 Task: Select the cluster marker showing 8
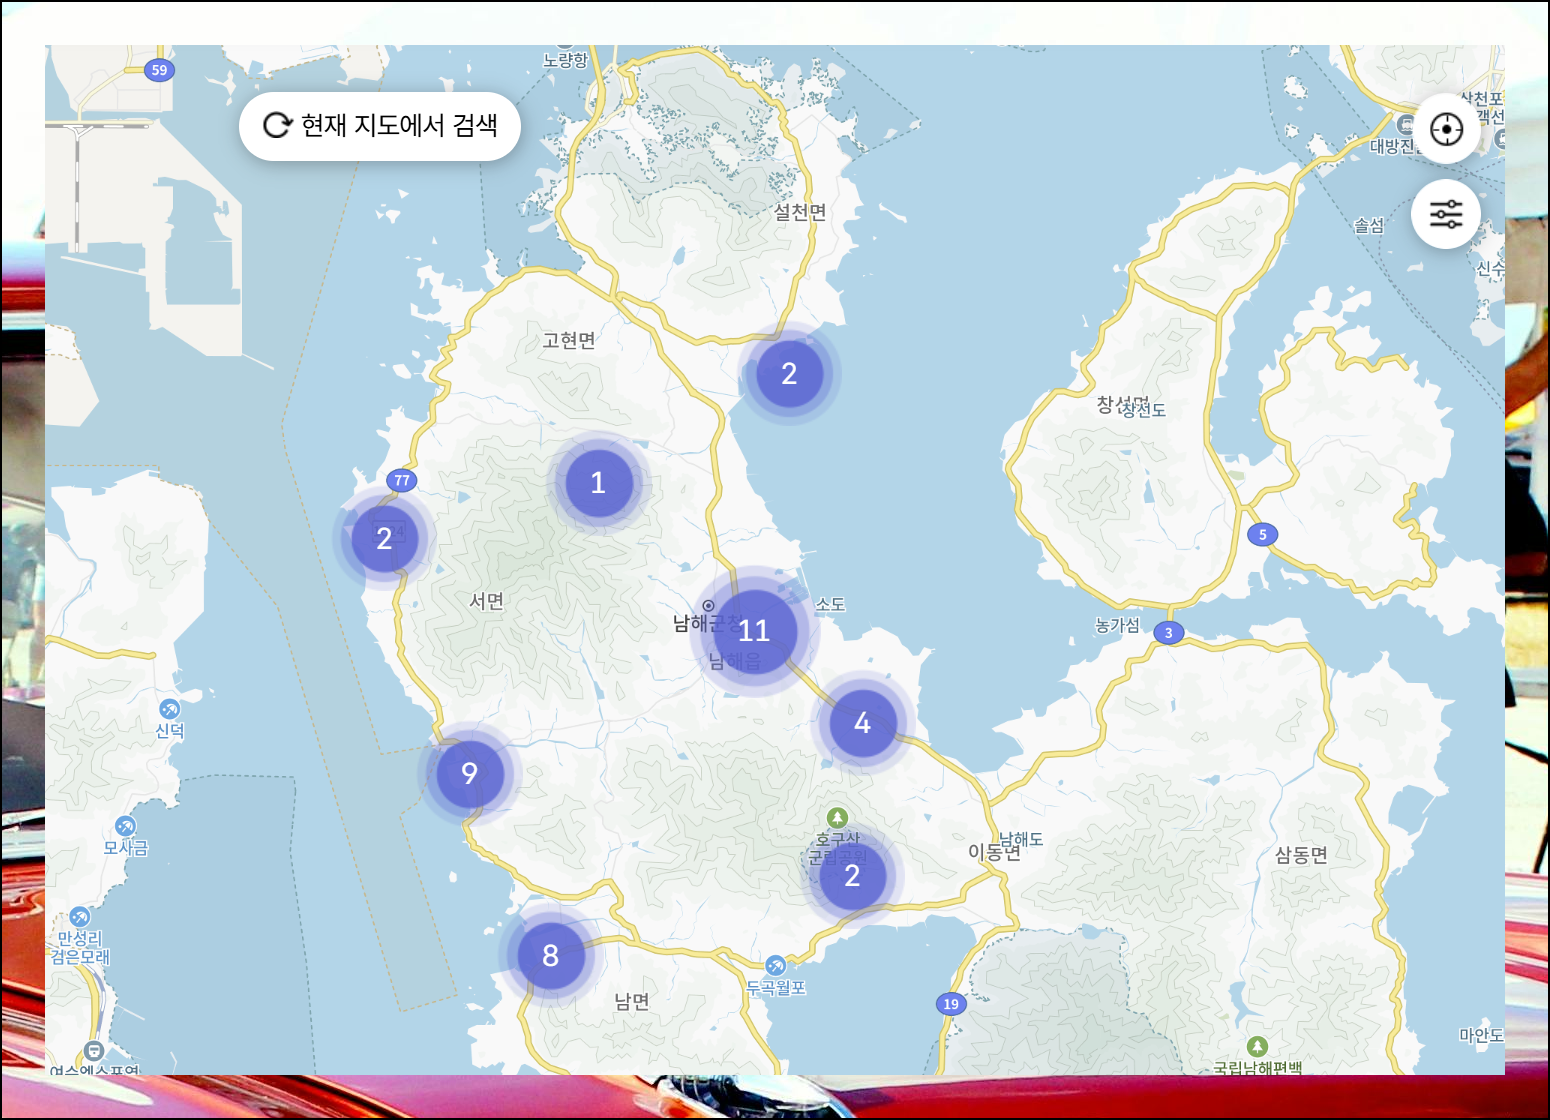tap(551, 956)
